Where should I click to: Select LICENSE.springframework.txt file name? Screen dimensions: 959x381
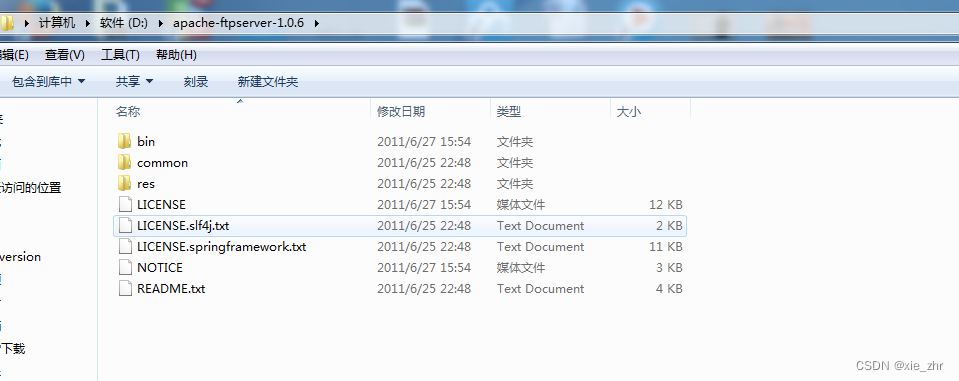221,246
